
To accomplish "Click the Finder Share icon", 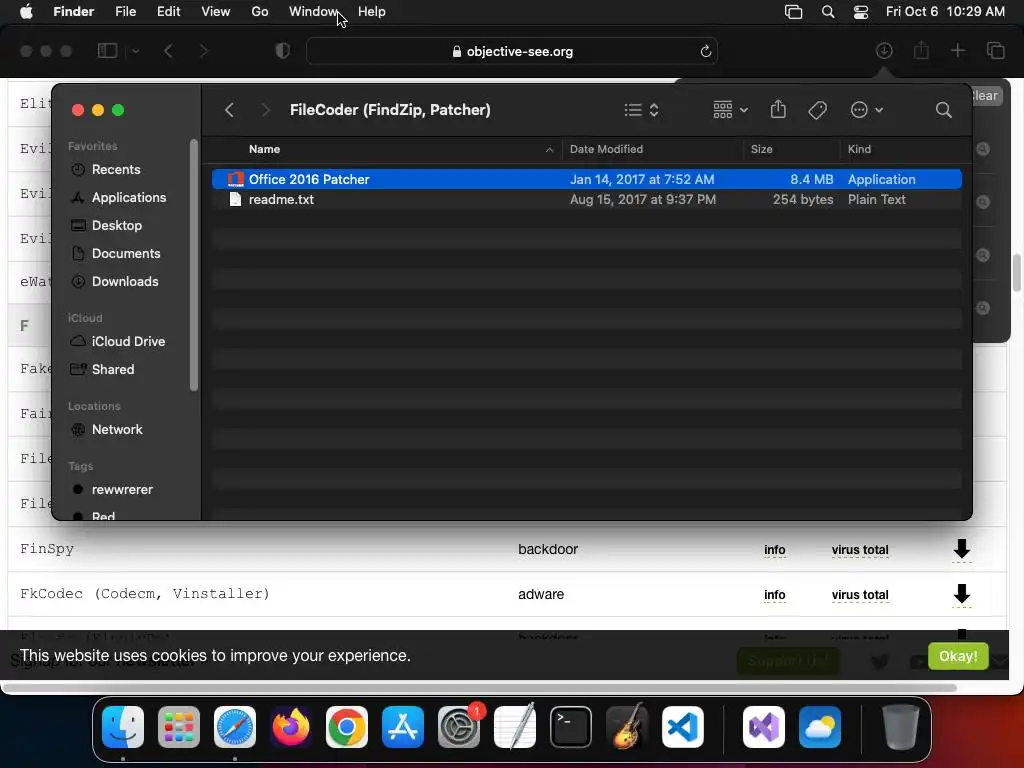I will click(778, 109).
